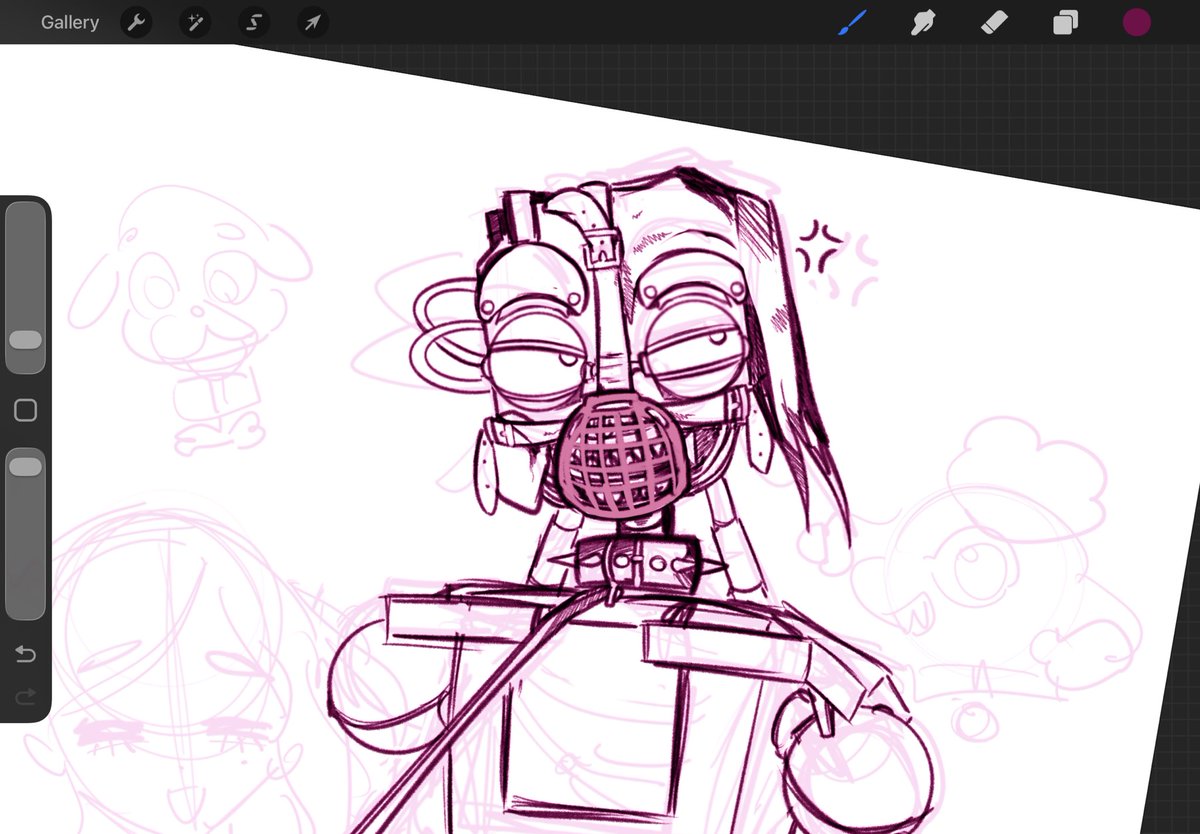Tap the brush opacity slider handle
Viewport: 1200px width, 834px height.
(25, 465)
